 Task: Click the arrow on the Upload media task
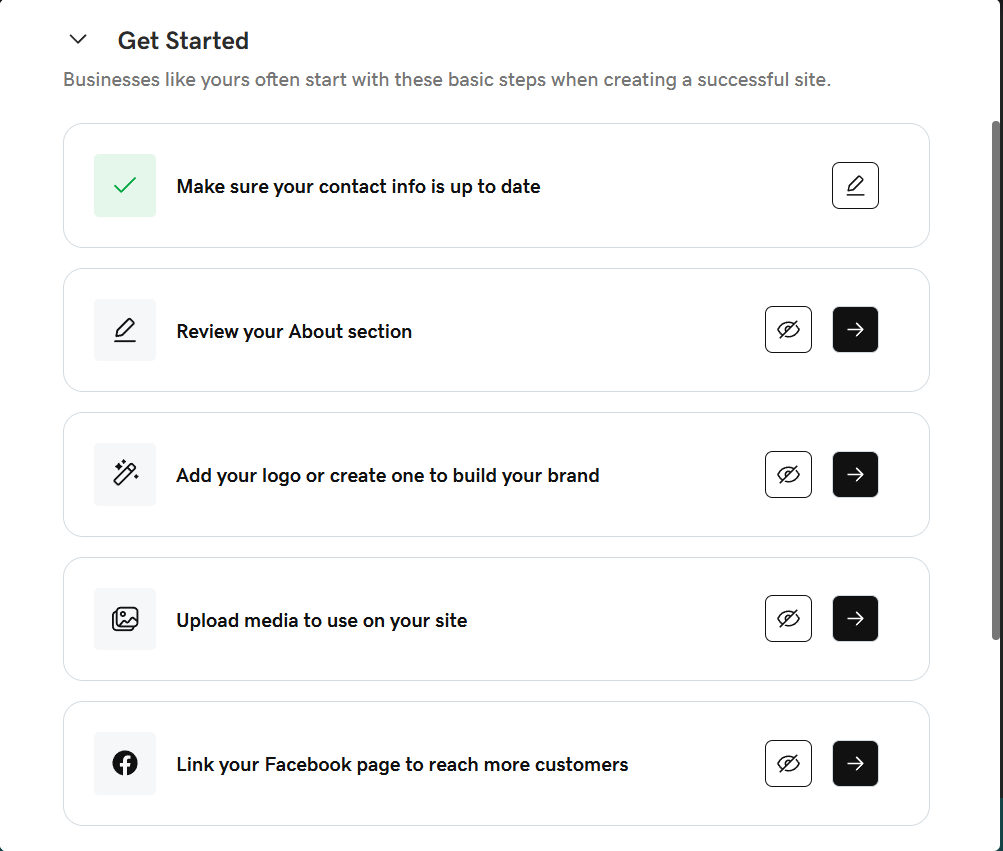coord(855,618)
